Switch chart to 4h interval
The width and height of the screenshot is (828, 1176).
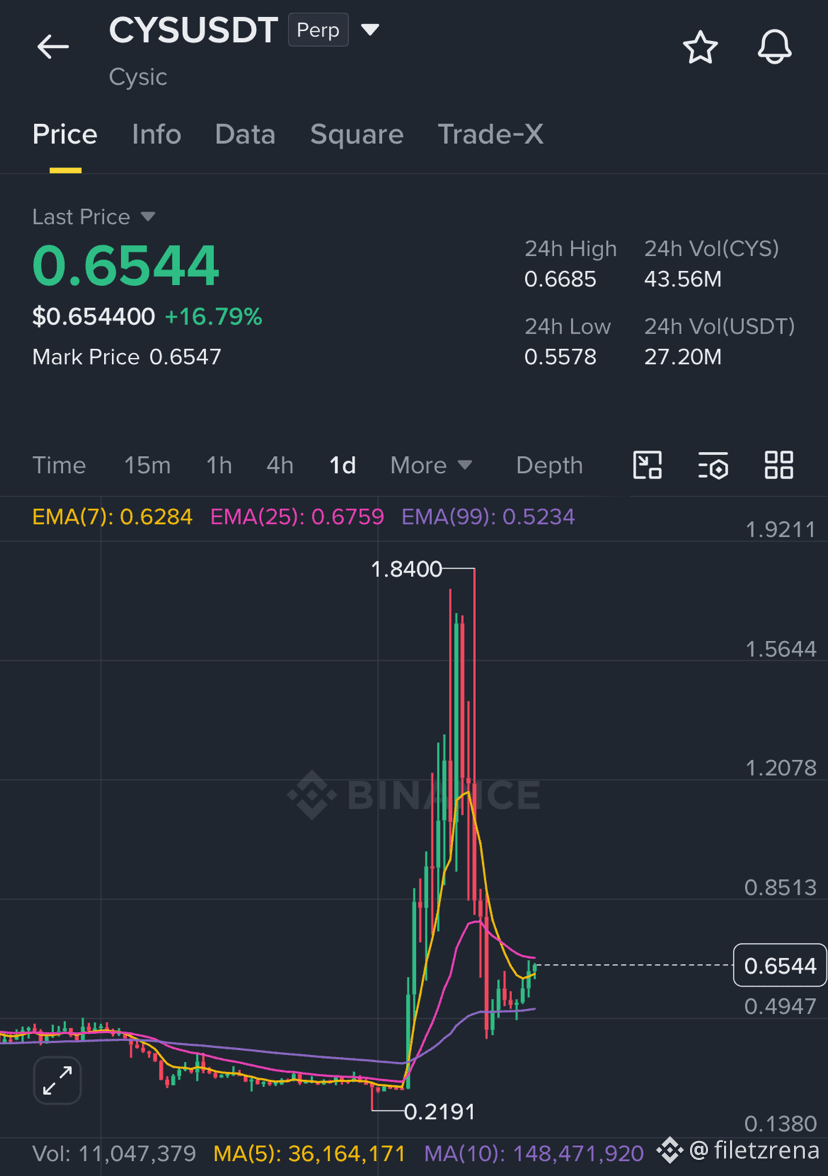[x=280, y=465]
